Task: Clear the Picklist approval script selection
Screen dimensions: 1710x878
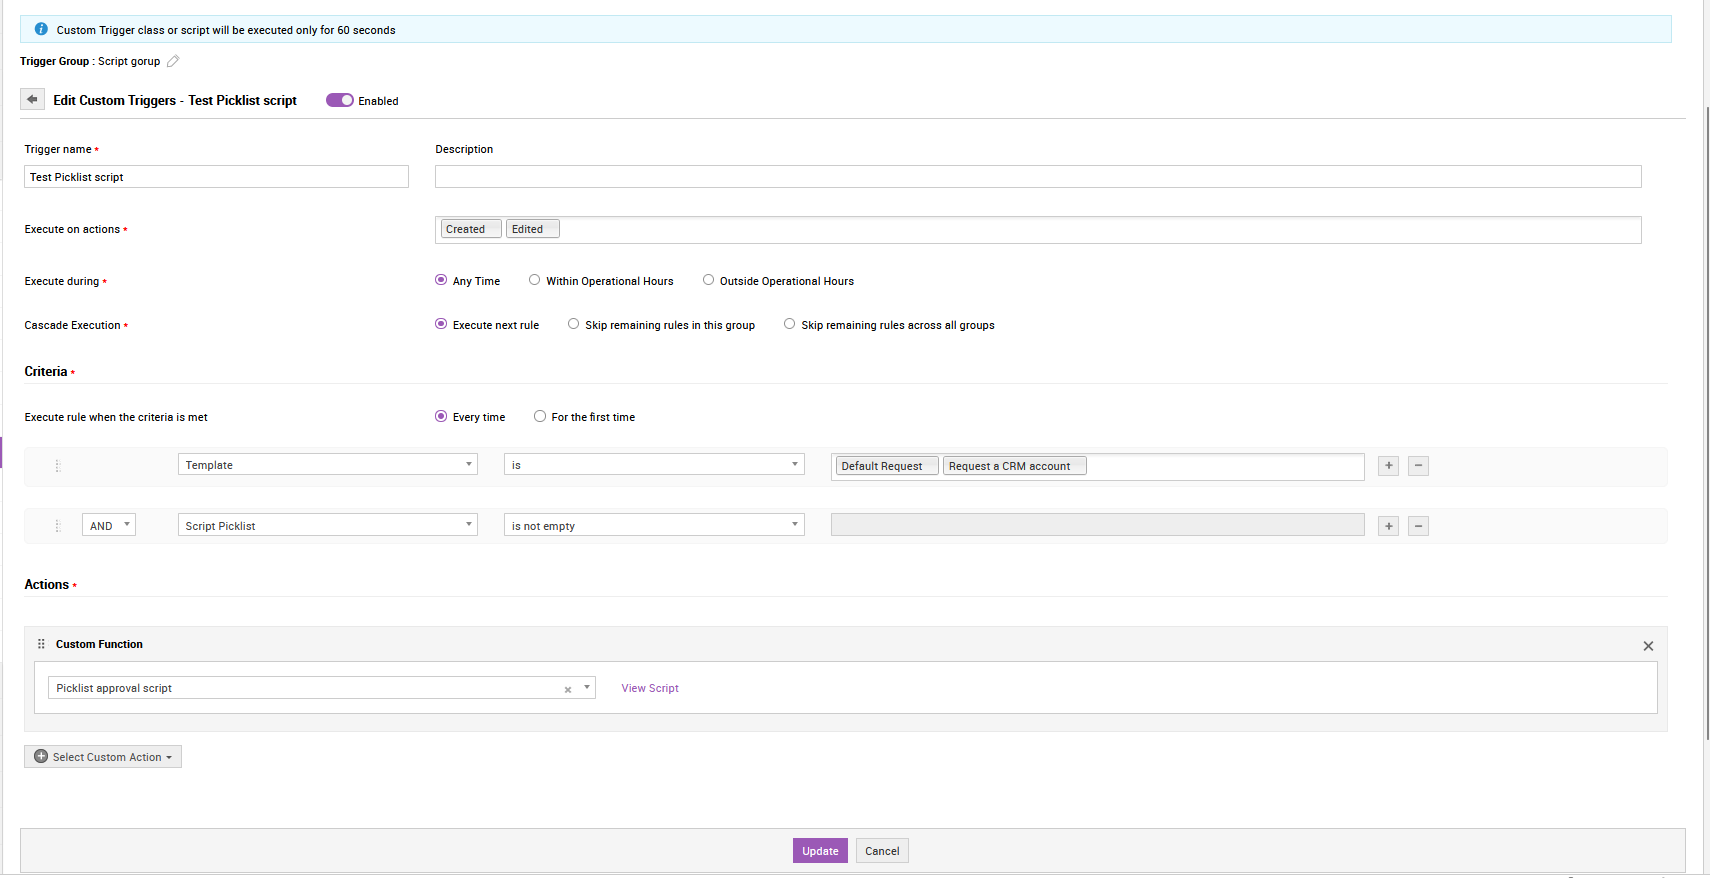Action: [568, 689]
